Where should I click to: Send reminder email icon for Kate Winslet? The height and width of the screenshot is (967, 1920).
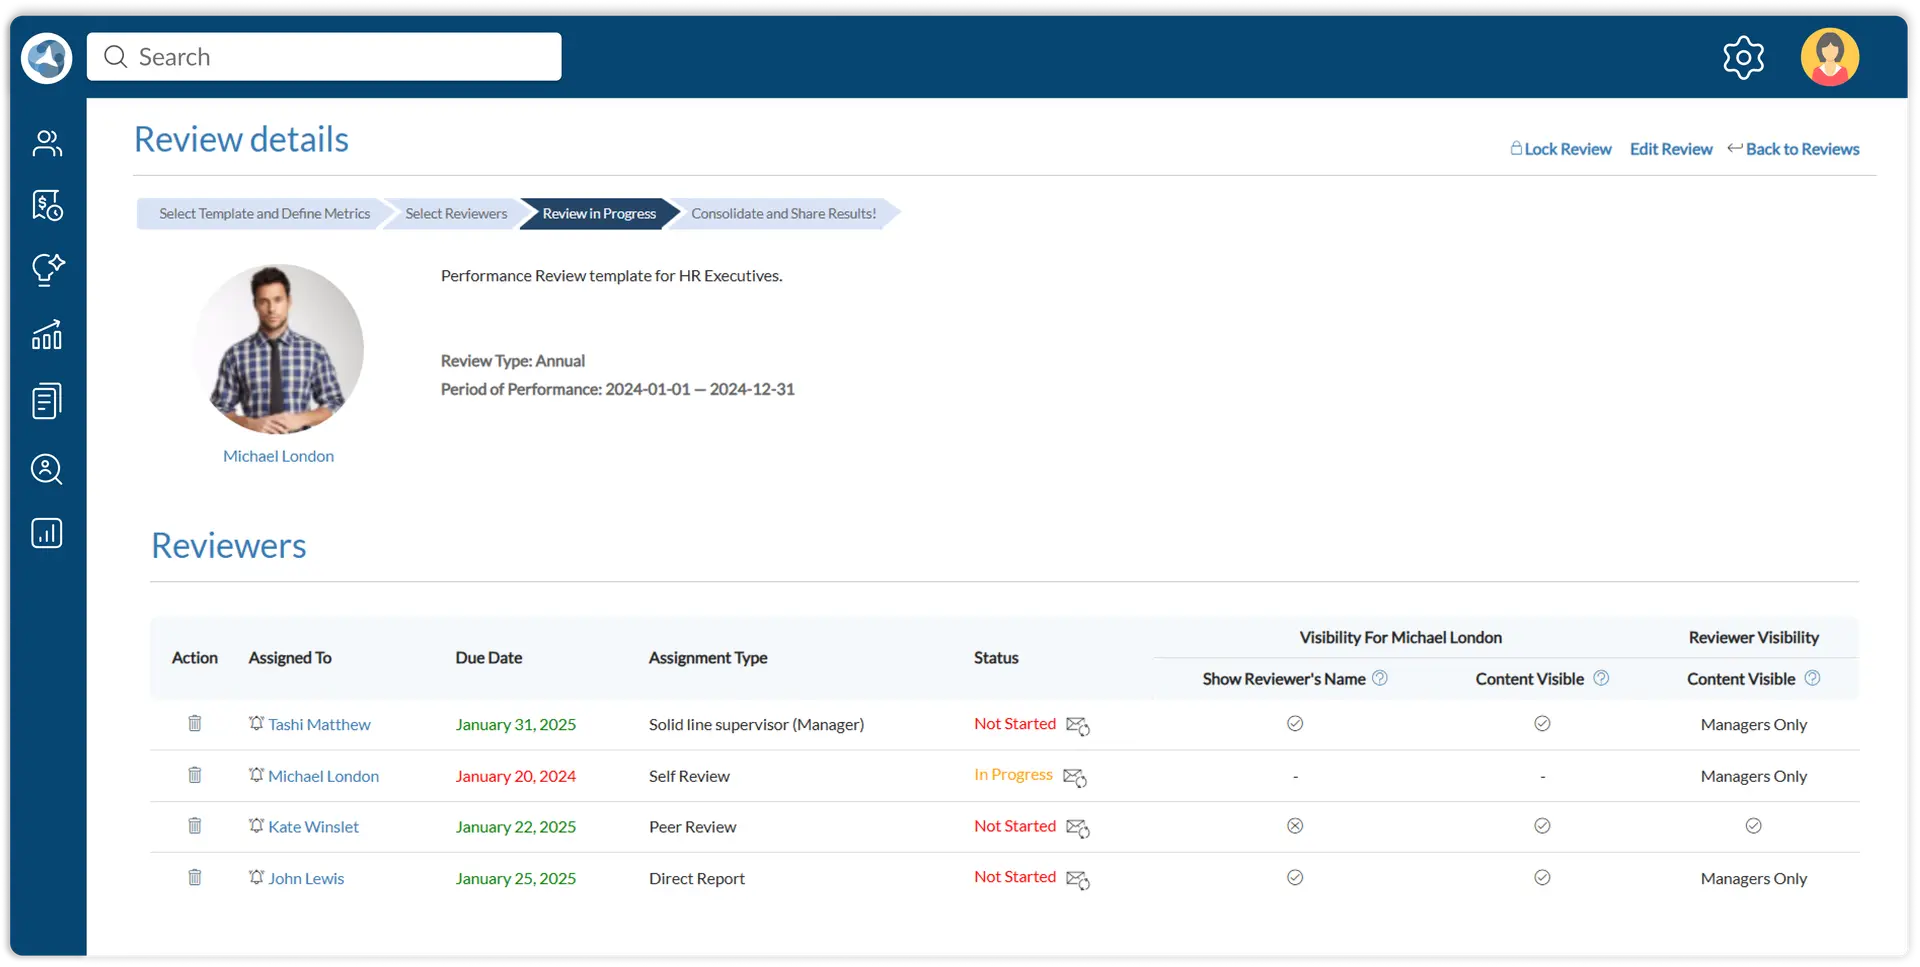coord(1077,828)
